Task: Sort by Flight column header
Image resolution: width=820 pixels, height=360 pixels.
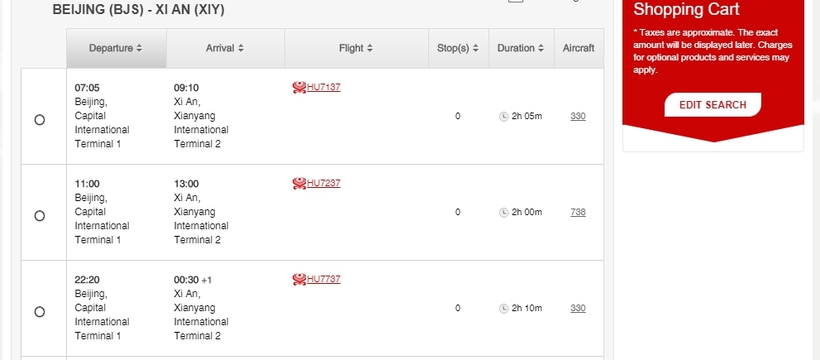Action: click(x=356, y=48)
